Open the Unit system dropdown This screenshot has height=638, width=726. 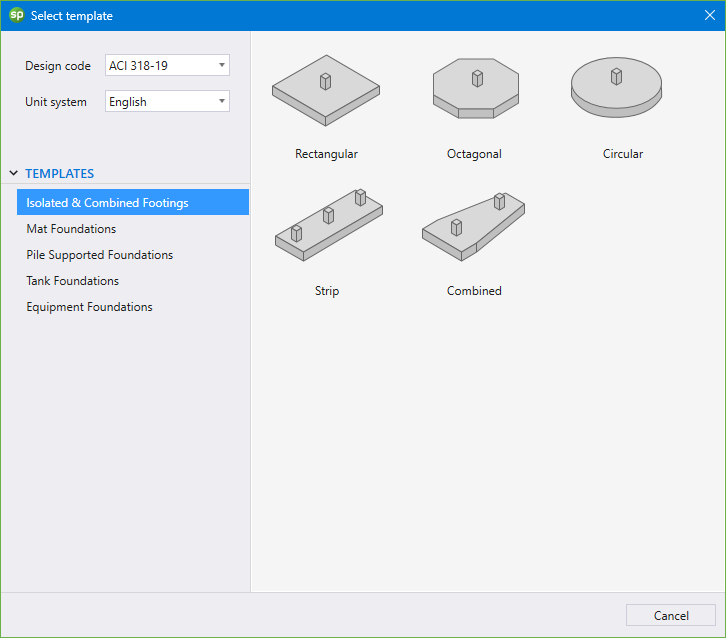pyautogui.click(x=167, y=102)
